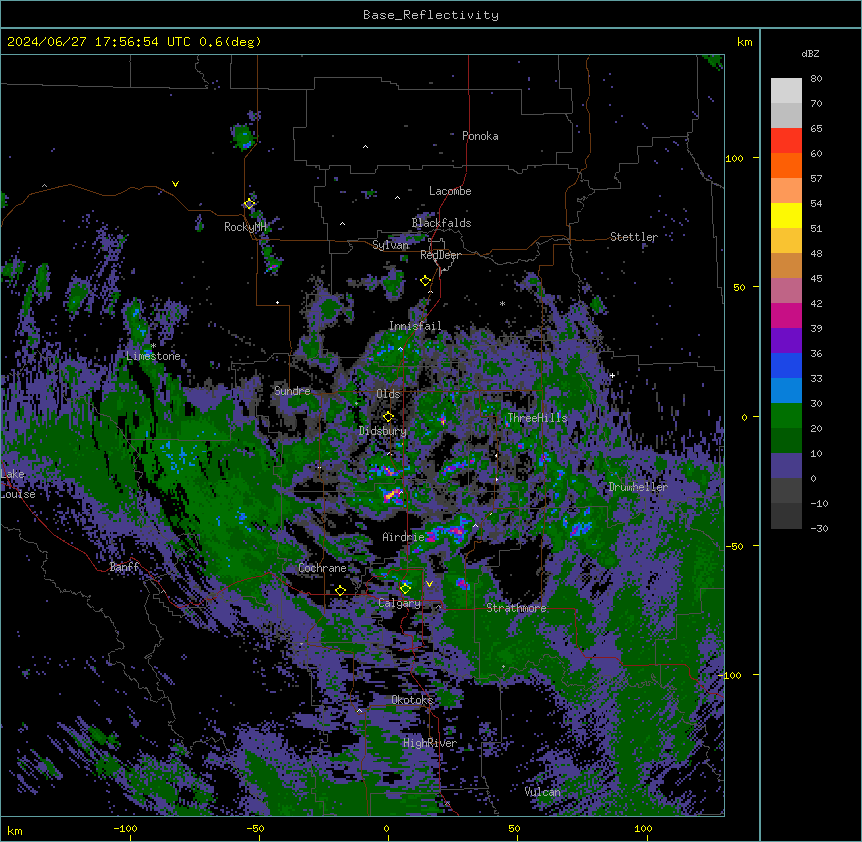Select the royal blue legend swatch near 36
This screenshot has height=842, width=862.
[x=786, y=365]
